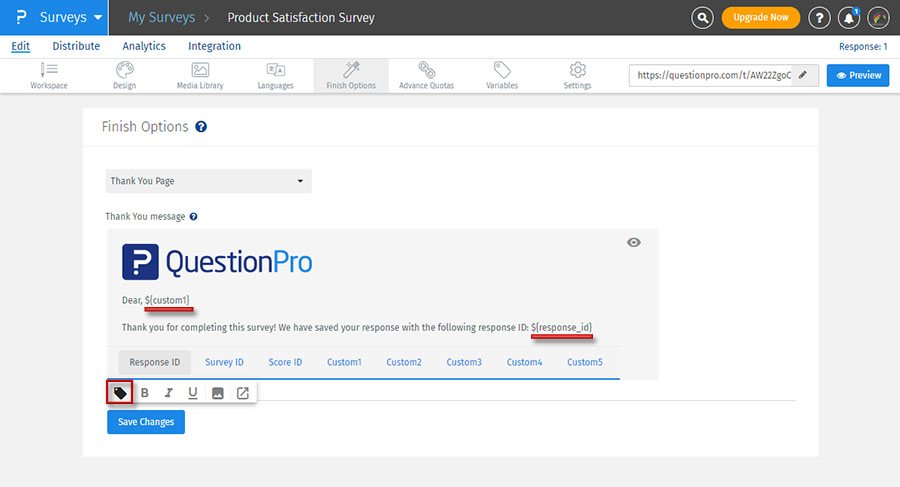The height and width of the screenshot is (487, 900).
Task: Open the search magnifier icon
Action: point(704,18)
